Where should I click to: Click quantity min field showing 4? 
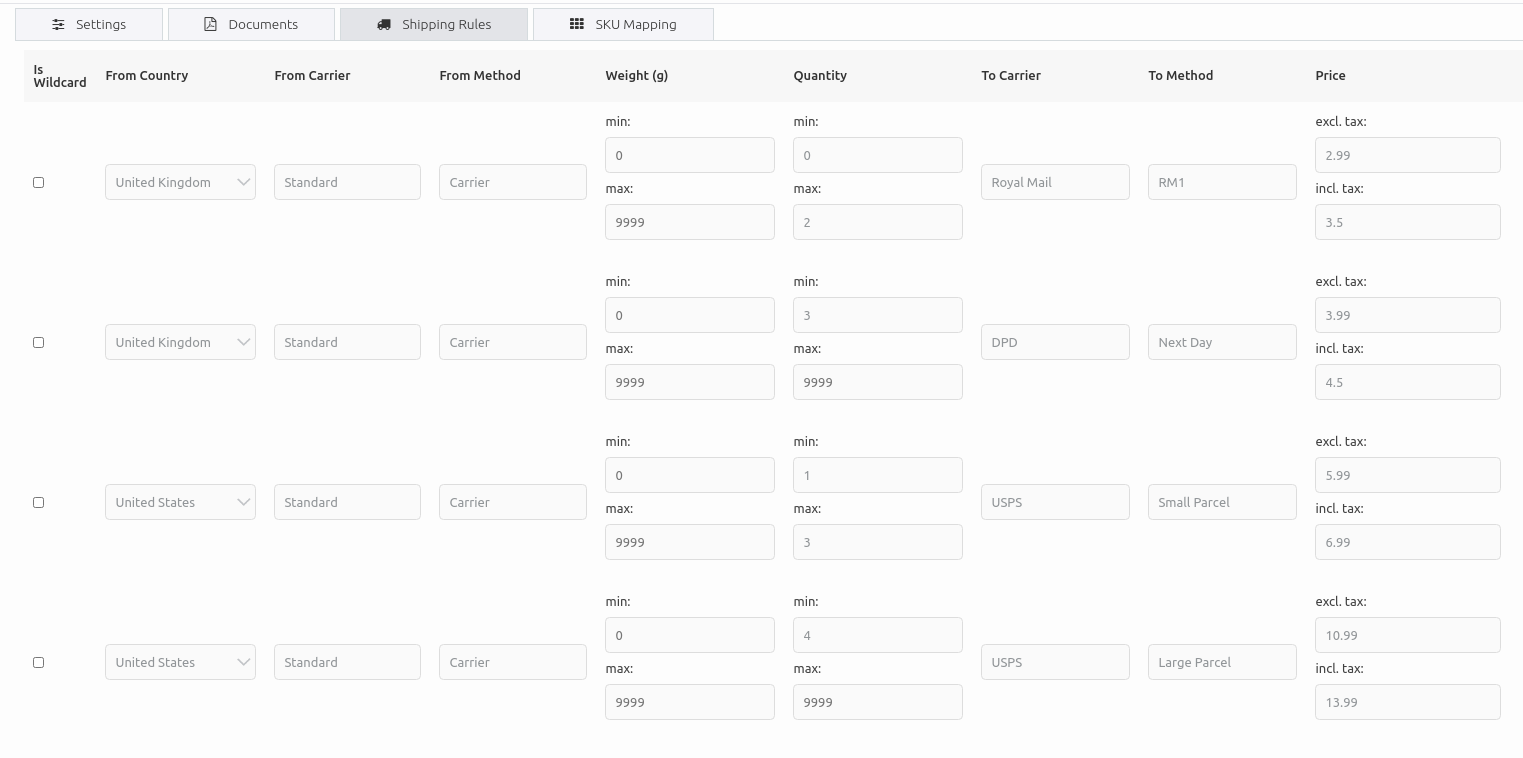(x=878, y=635)
